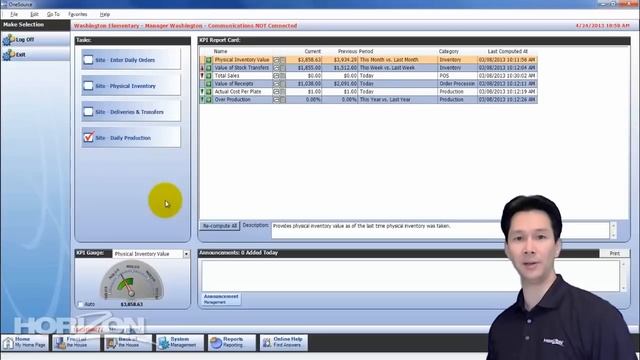Click green icon on Physical Inventory Value row
Image resolution: width=640 pixels, height=360 pixels.
(x=209, y=60)
